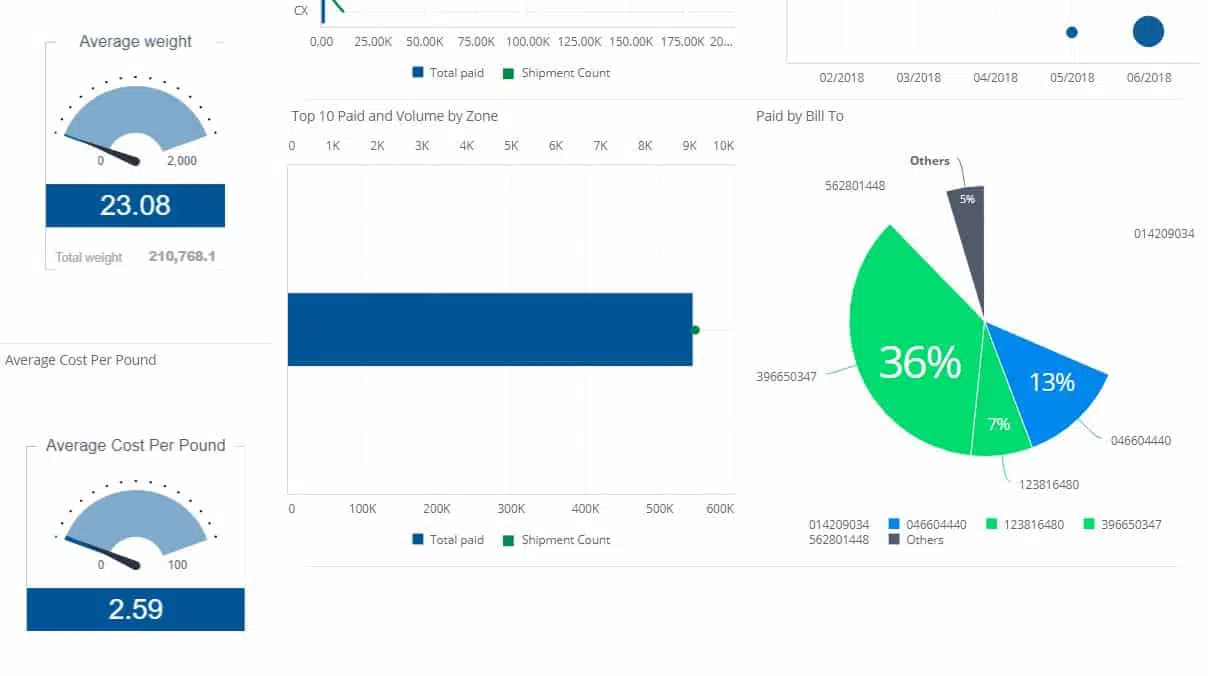Click the 'Average Cost Per Pound' section heading
Viewport: 1208px width, 676px height.
tap(80, 360)
